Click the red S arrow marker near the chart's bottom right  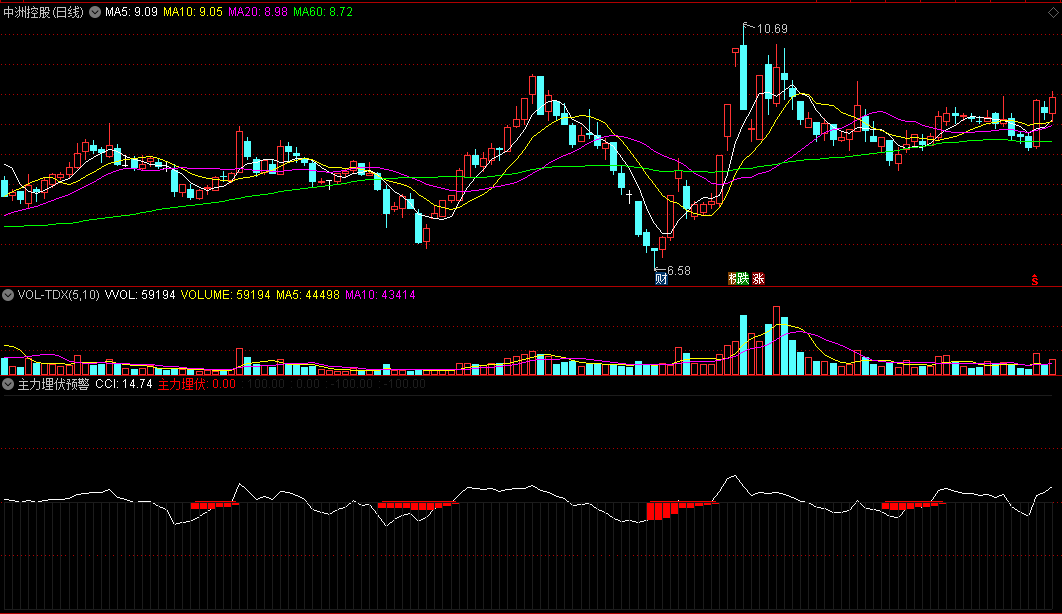[x=1035, y=280]
